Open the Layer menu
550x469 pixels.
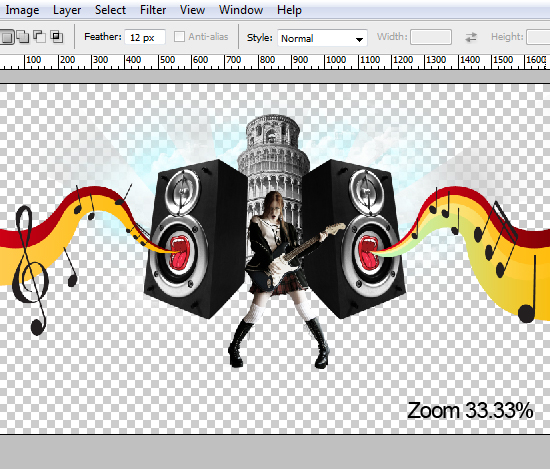point(67,10)
